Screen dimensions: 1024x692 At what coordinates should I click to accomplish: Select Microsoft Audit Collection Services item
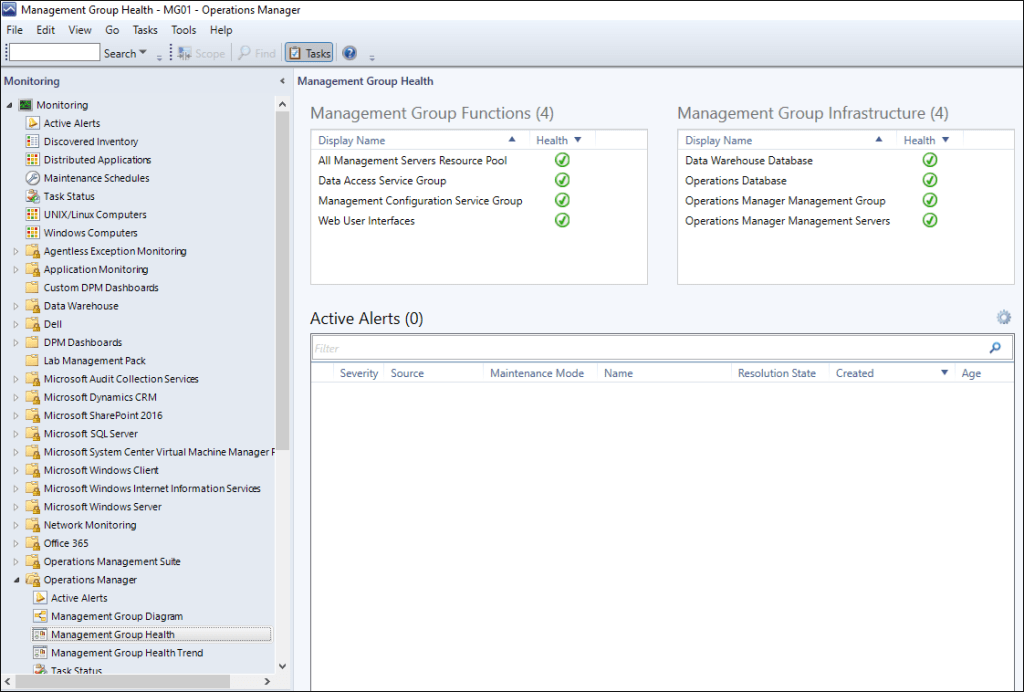pyautogui.click(x=121, y=379)
